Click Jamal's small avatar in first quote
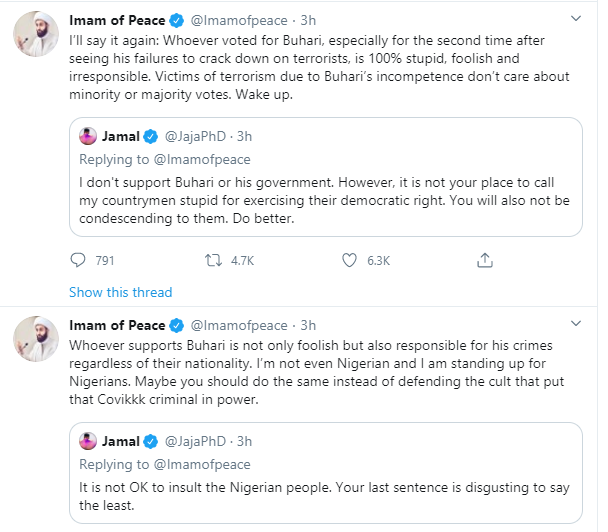The width and height of the screenshot is (608, 532). tap(88, 136)
